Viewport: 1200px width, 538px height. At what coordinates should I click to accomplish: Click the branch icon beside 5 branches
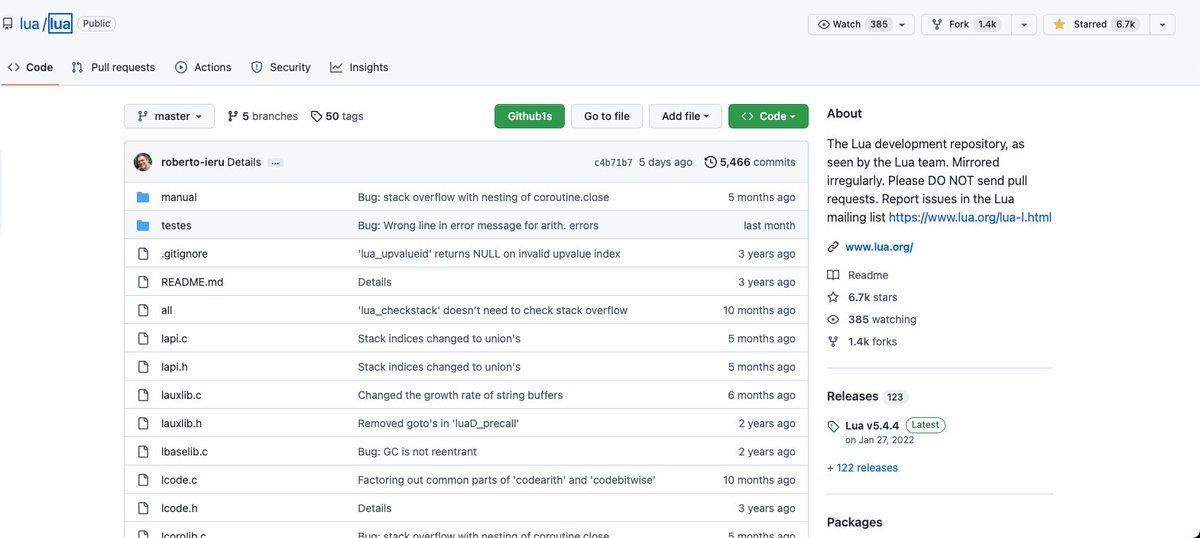pyautogui.click(x=233, y=116)
